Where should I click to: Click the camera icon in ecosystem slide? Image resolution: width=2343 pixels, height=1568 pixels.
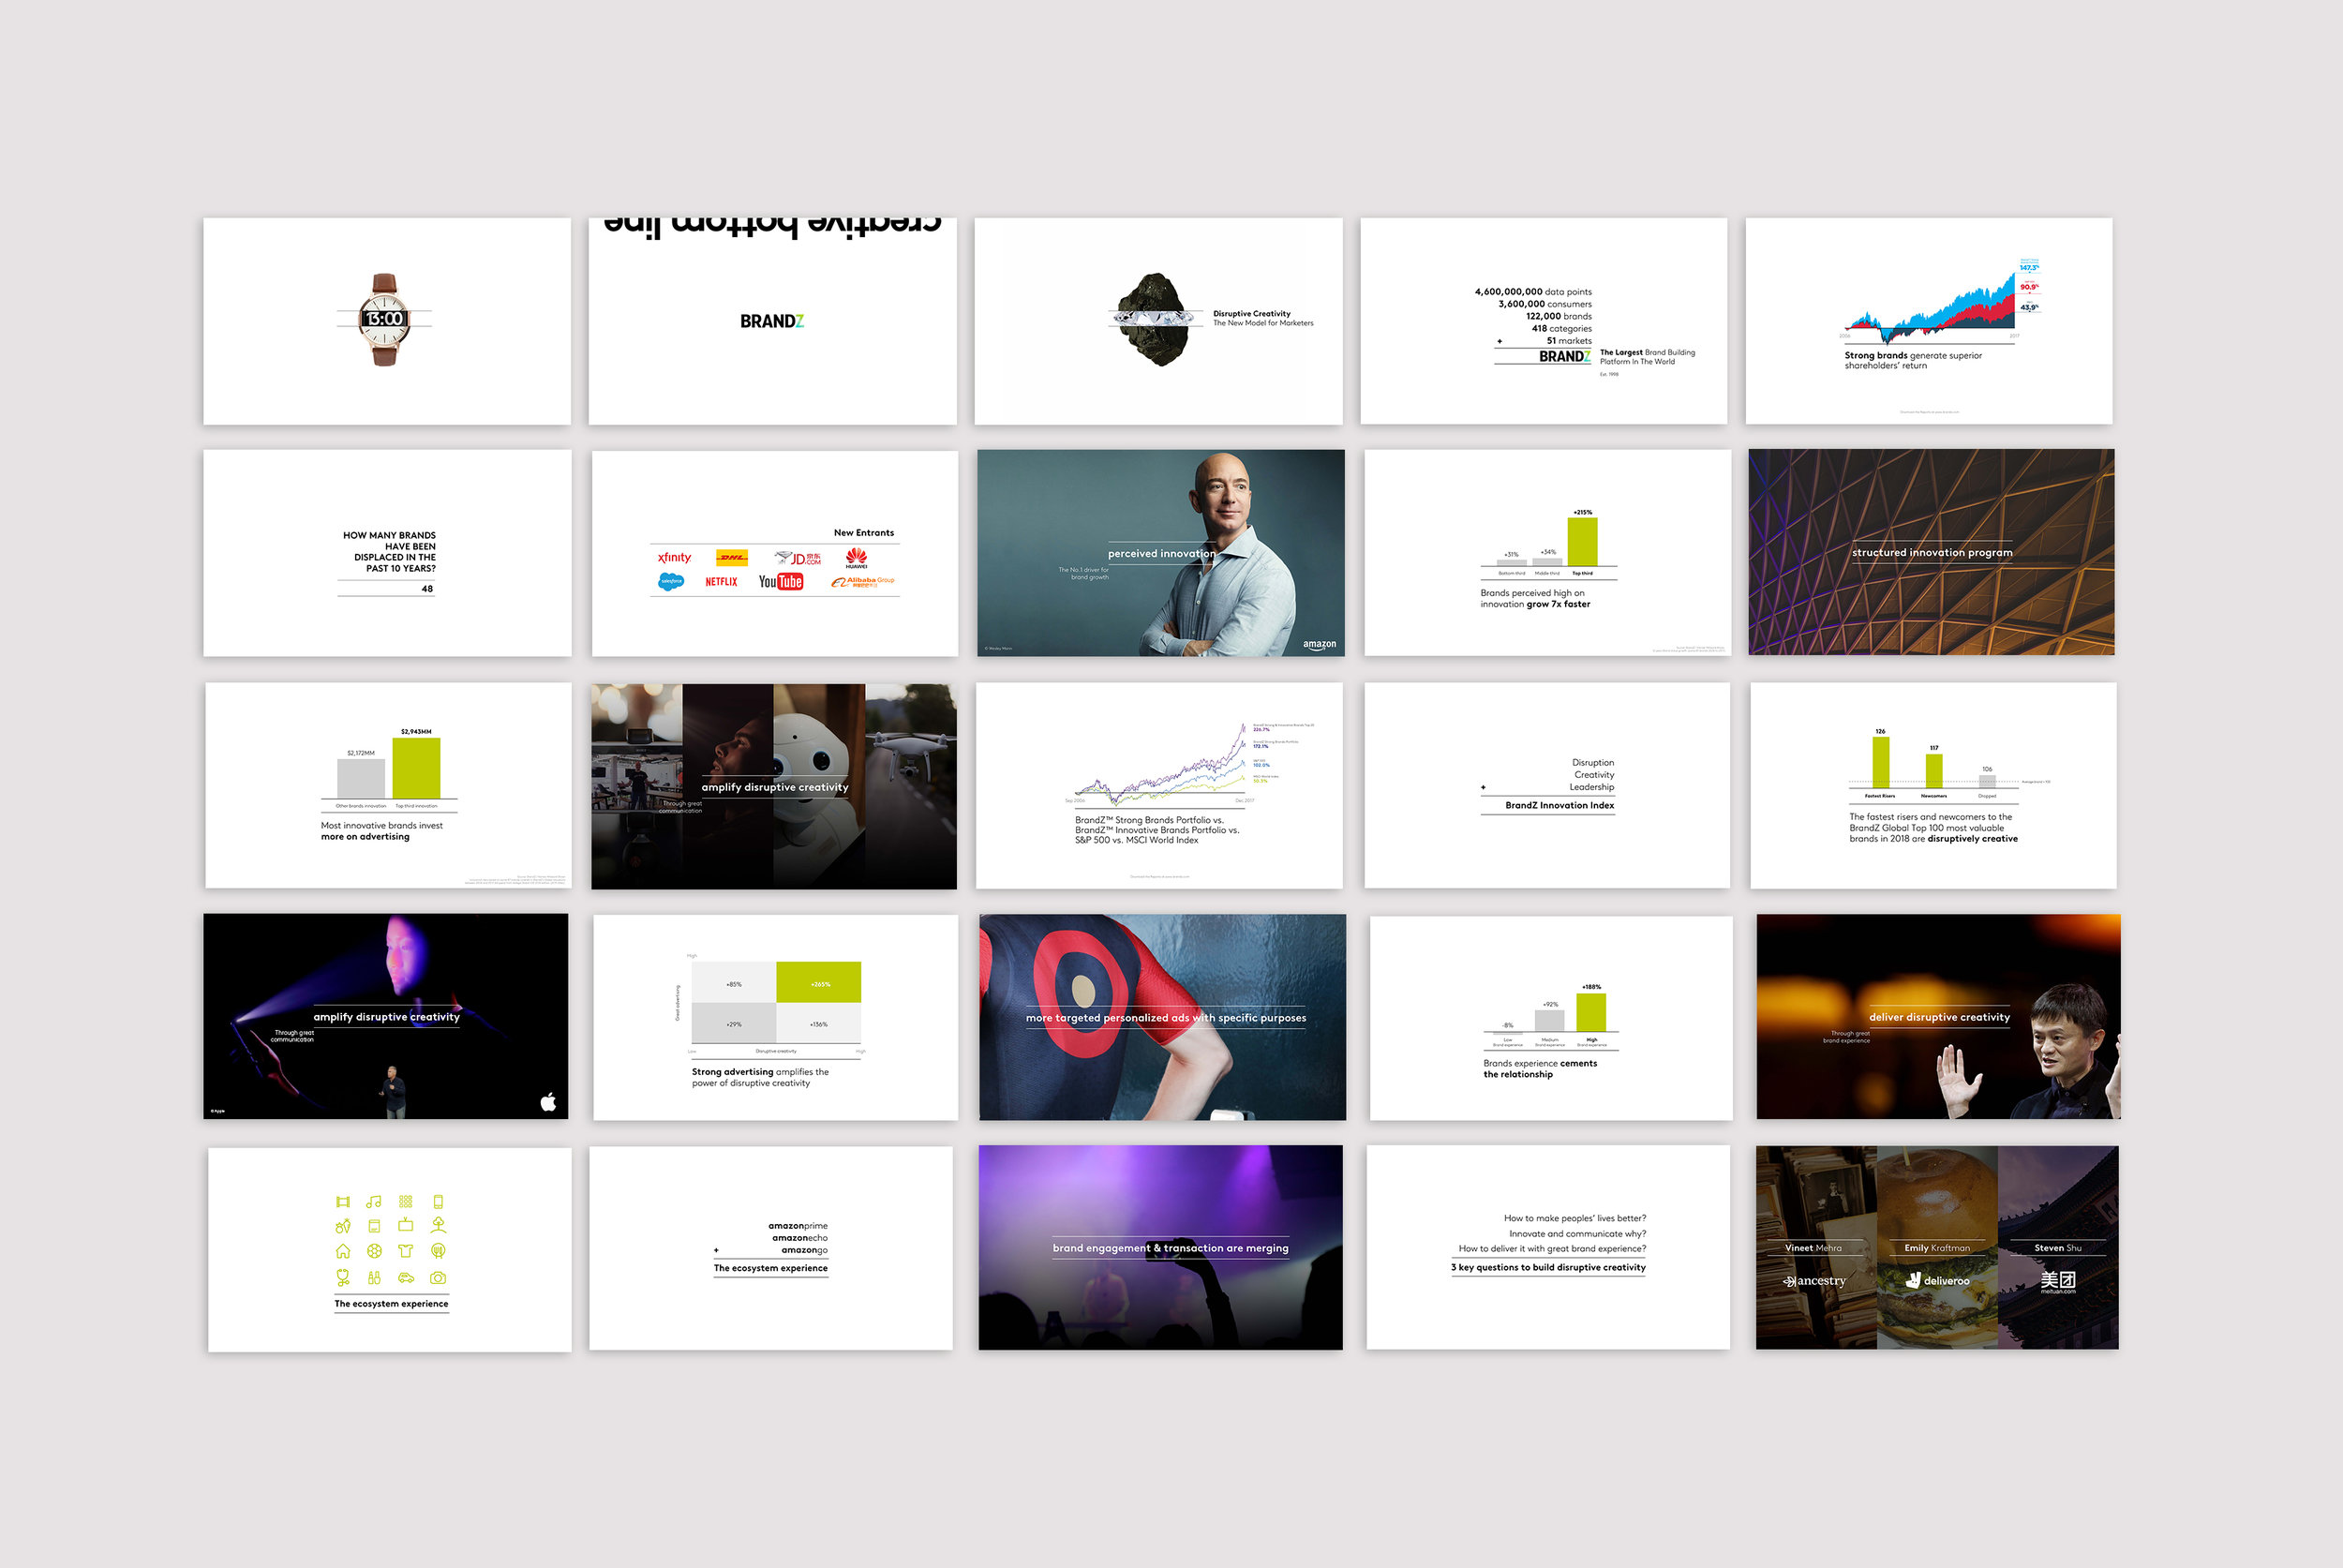tap(438, 1278)
